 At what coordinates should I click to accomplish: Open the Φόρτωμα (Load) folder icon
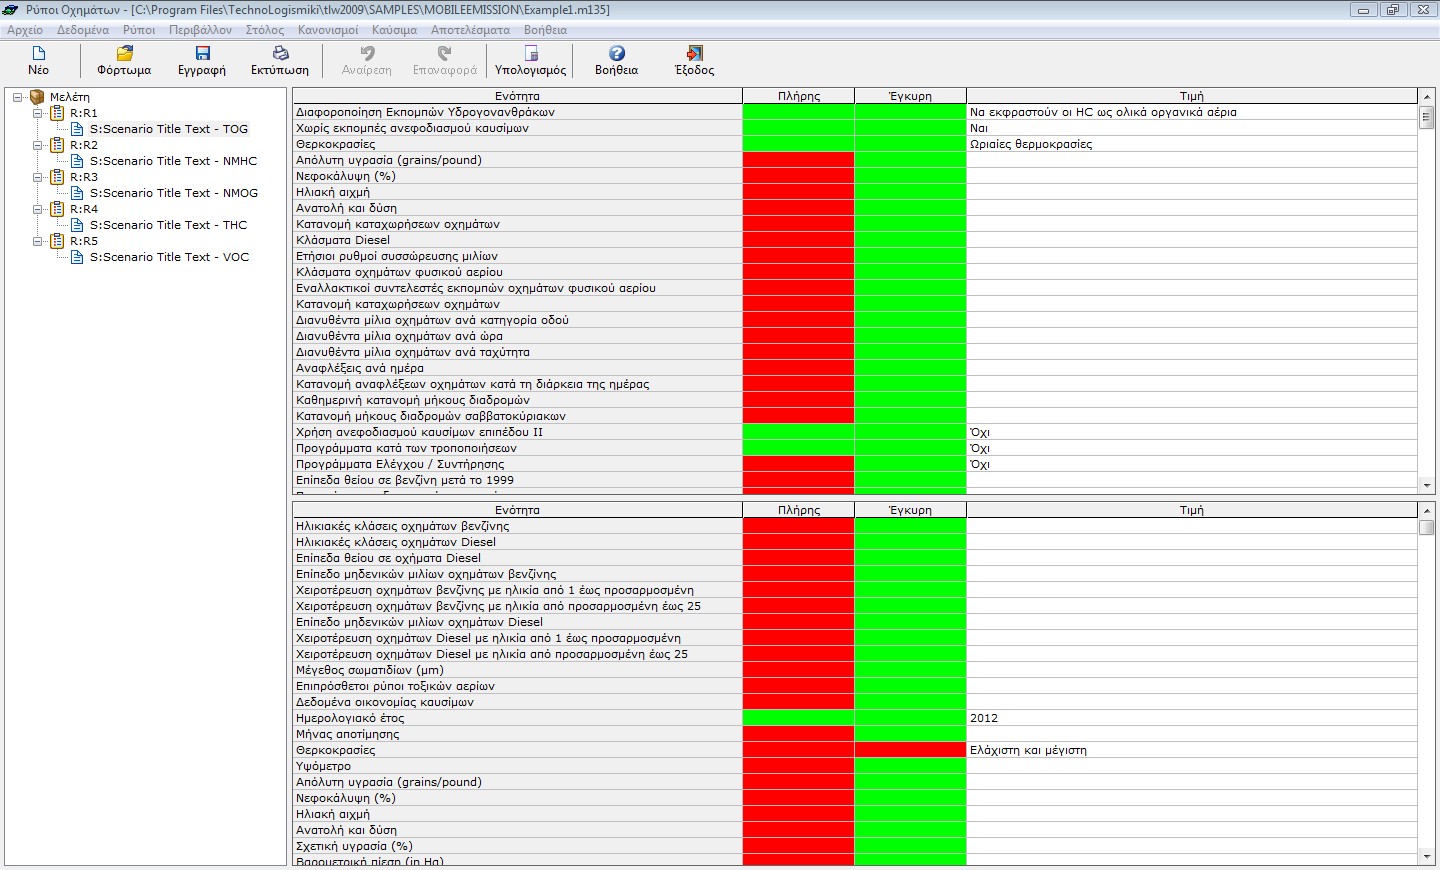[x=124, y=53]
